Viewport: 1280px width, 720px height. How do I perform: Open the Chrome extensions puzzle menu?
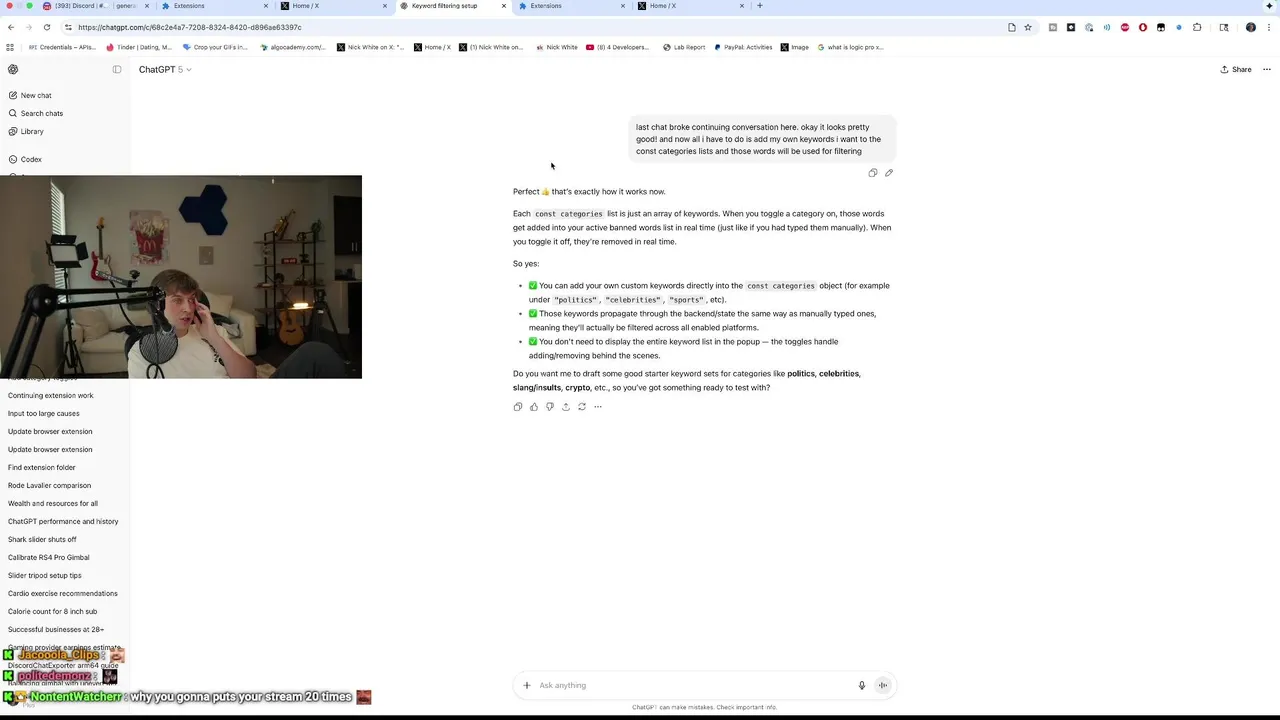(1197, 27)
